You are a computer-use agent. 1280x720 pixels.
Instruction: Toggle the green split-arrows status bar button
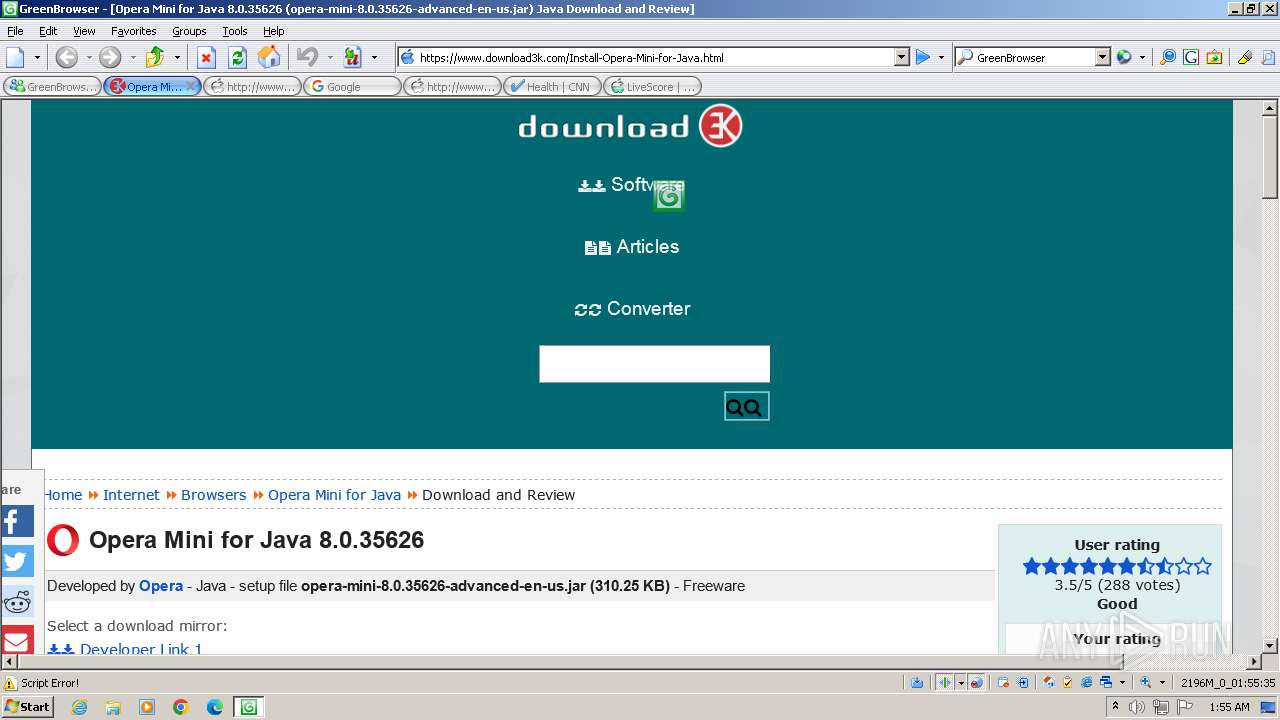[x=945, y=683]
